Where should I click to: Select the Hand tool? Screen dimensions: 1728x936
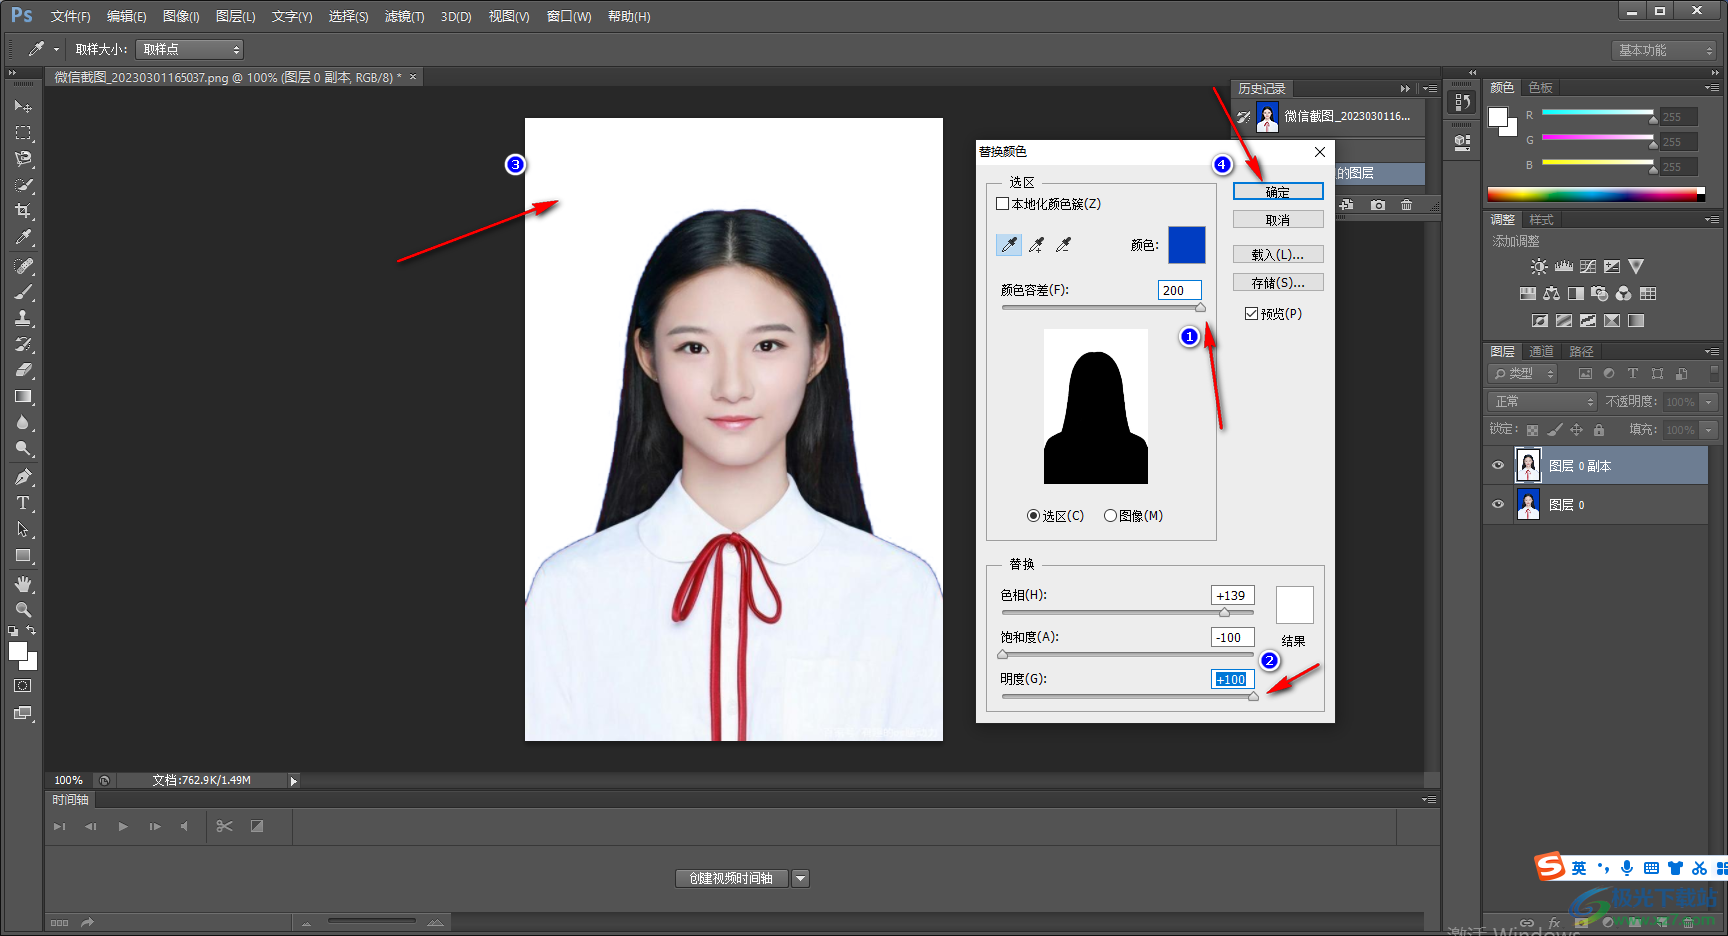23,584
